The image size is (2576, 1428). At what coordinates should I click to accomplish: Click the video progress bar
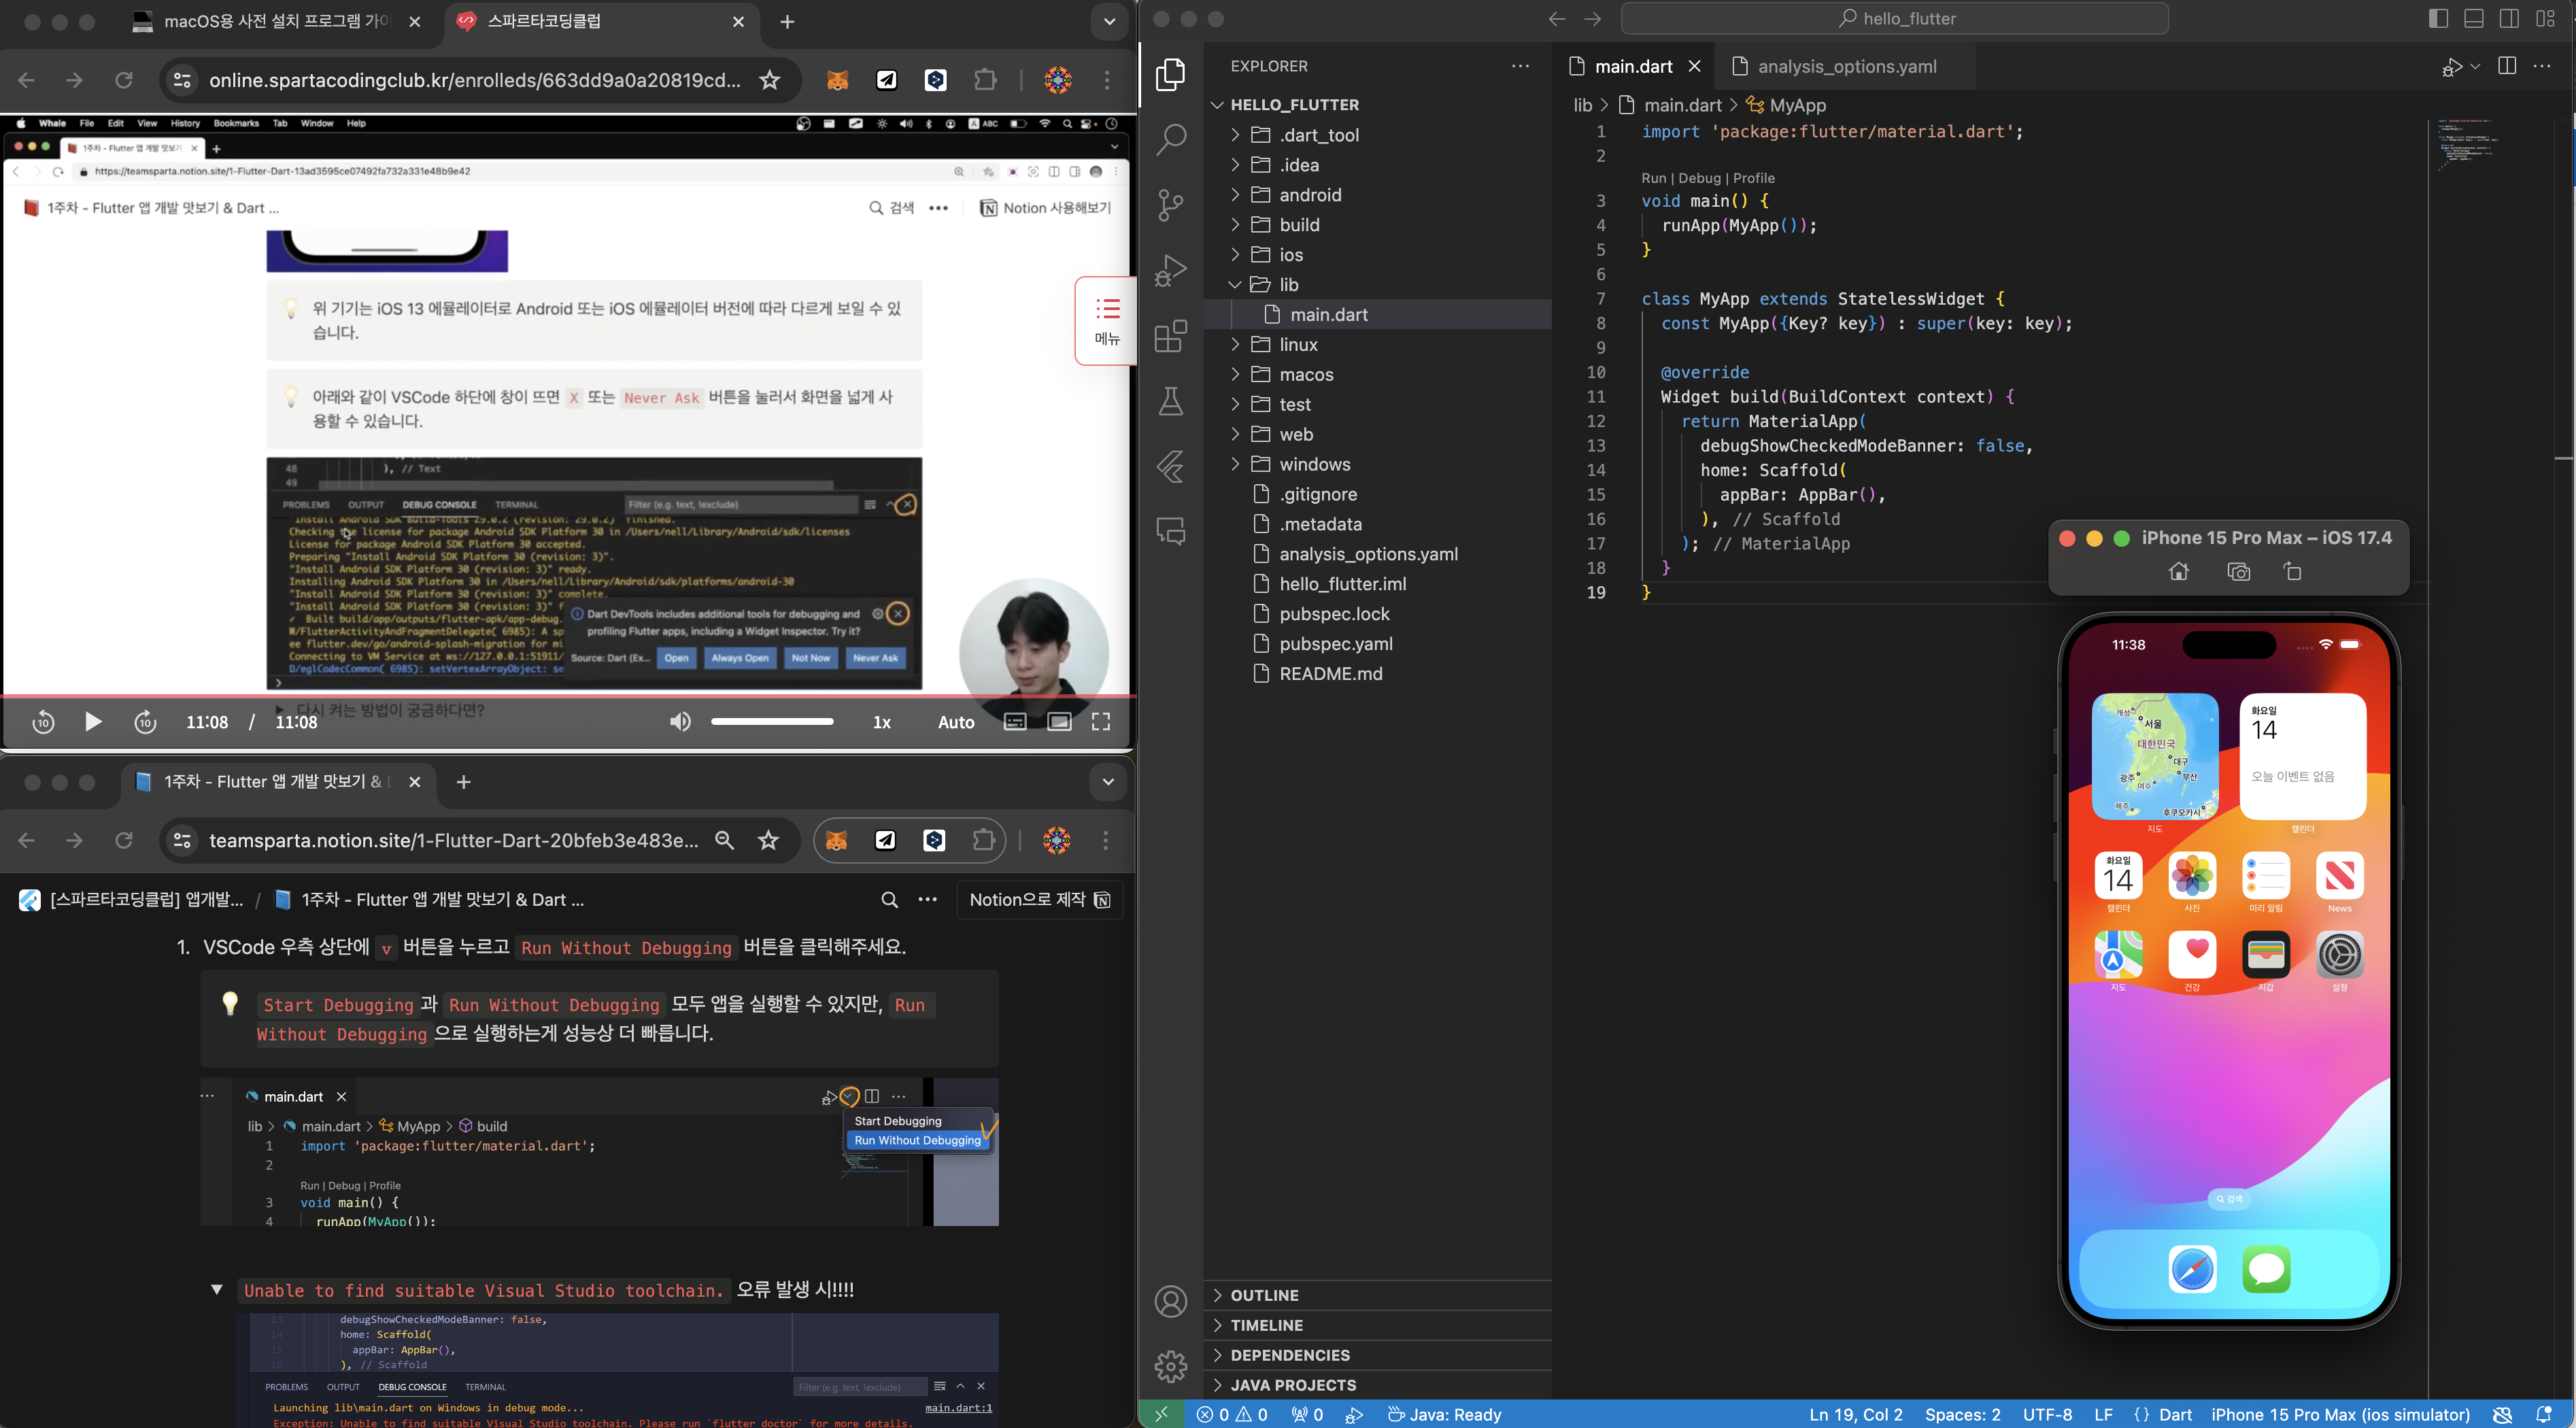[x=568, y=695]
